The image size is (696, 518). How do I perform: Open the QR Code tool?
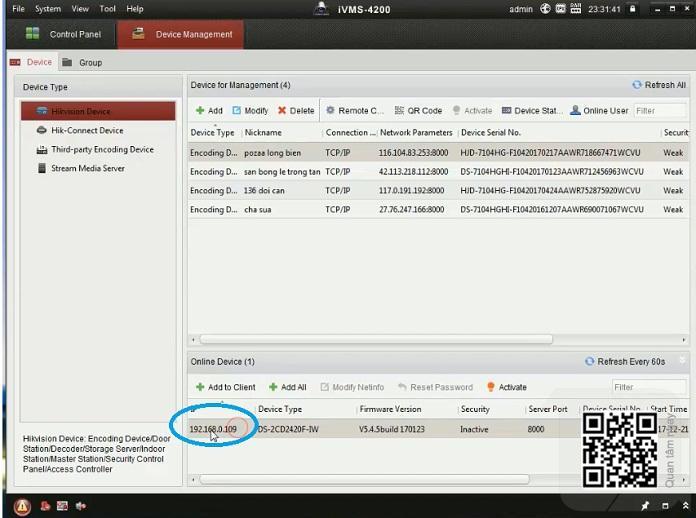click(418, 111)
